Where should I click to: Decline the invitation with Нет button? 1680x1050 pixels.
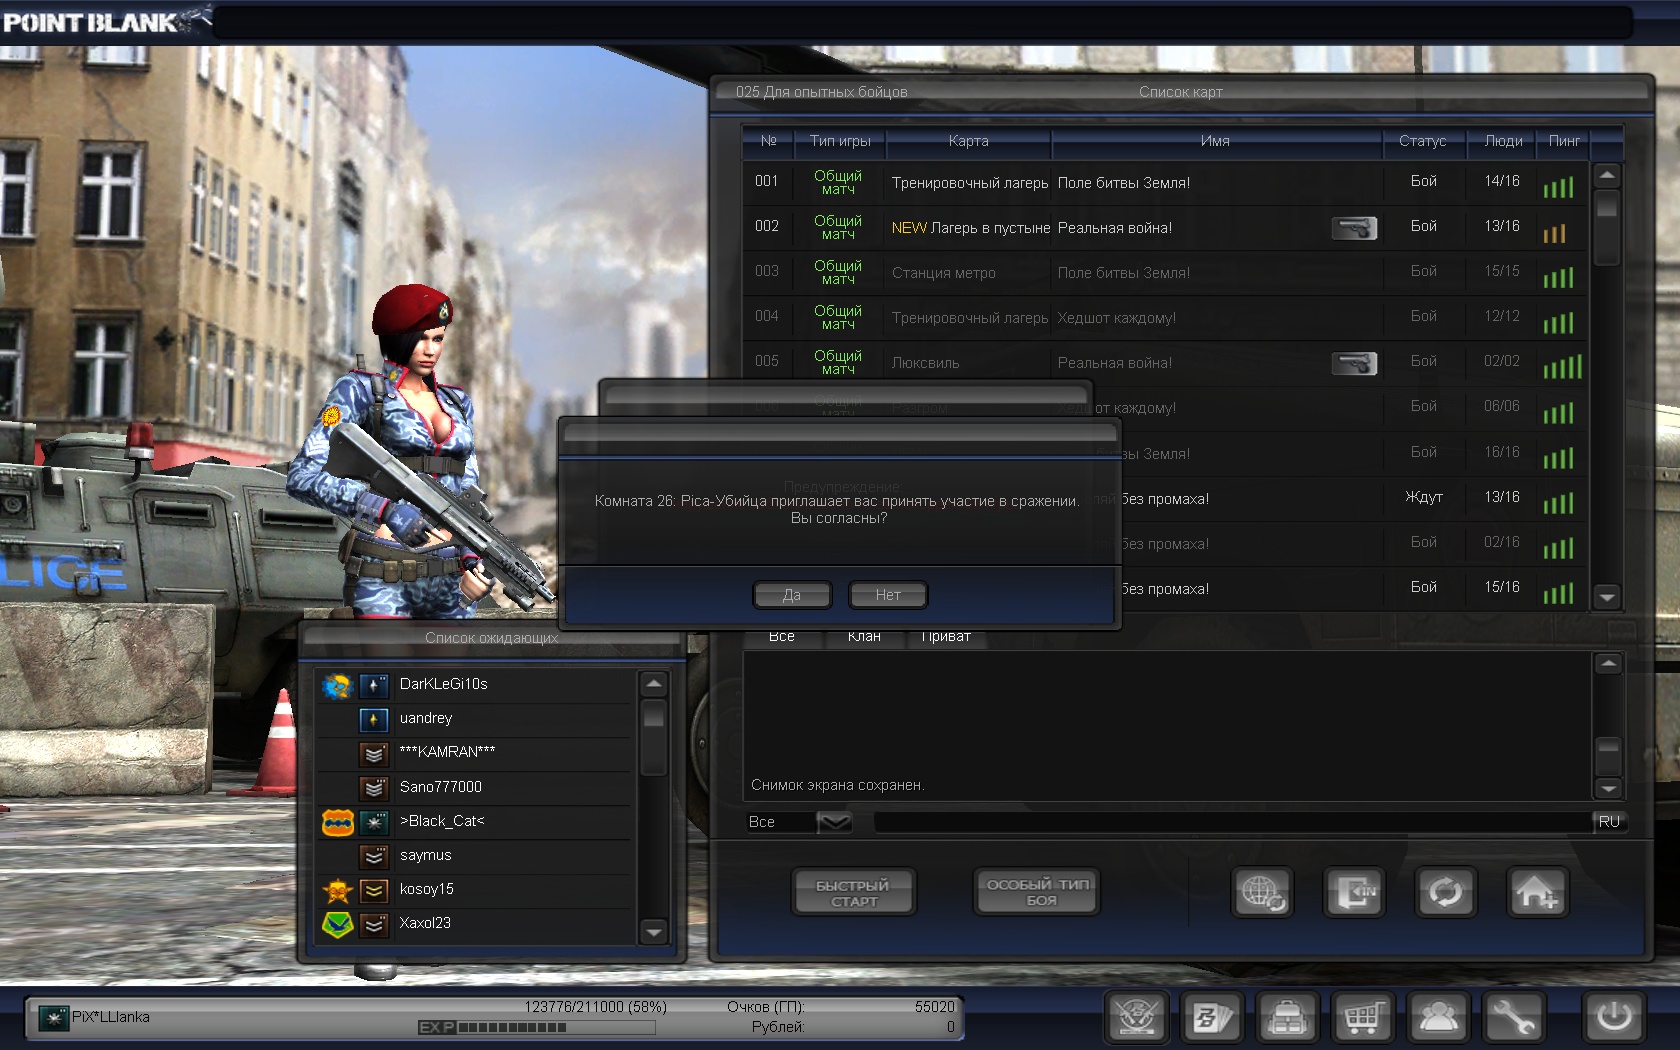point(888,595)
